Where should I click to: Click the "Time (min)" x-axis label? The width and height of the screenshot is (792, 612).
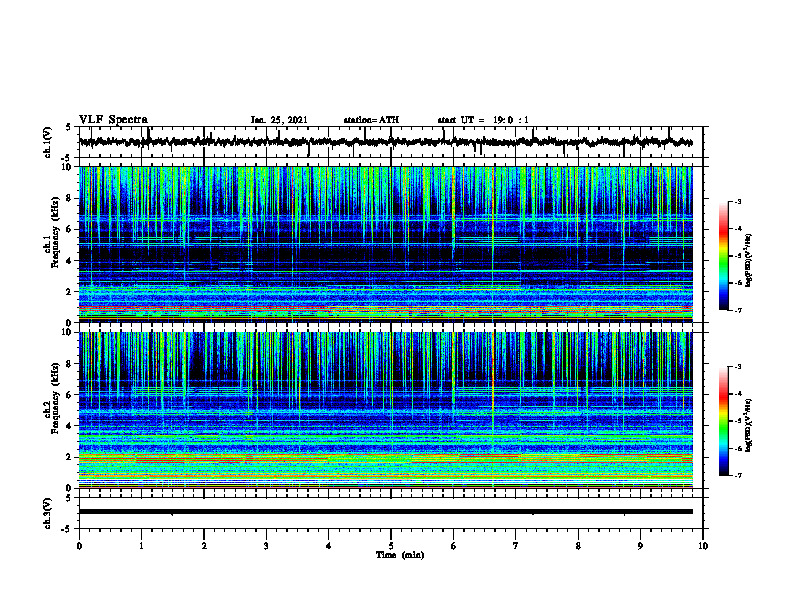400,555
